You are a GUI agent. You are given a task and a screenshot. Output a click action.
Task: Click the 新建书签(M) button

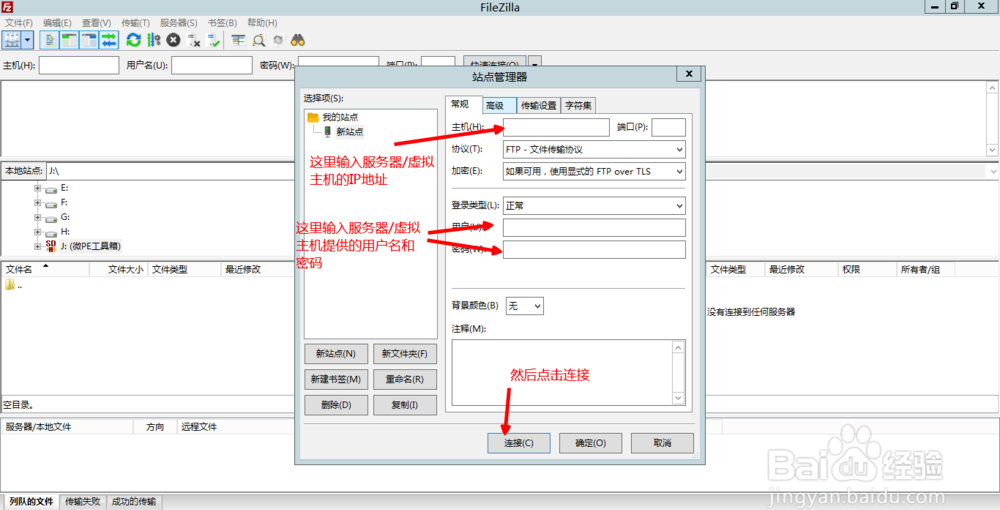tap(336, 379)
